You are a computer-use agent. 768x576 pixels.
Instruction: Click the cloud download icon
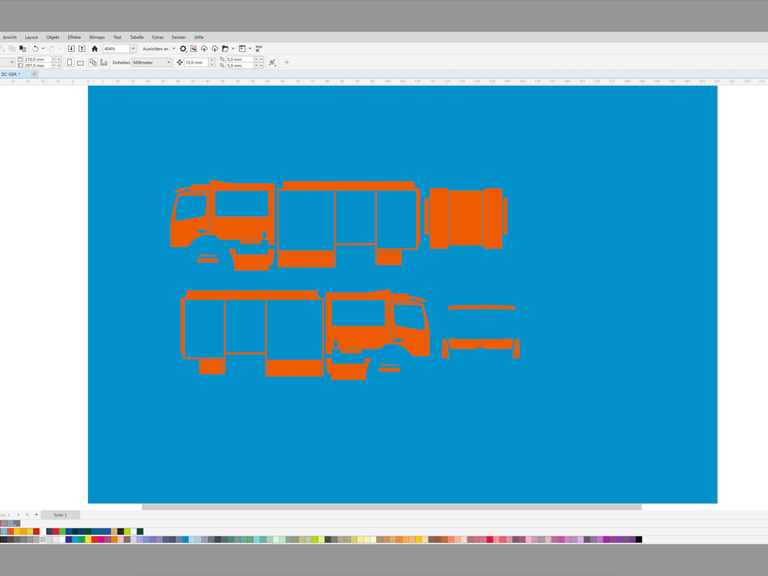[215, 48]
